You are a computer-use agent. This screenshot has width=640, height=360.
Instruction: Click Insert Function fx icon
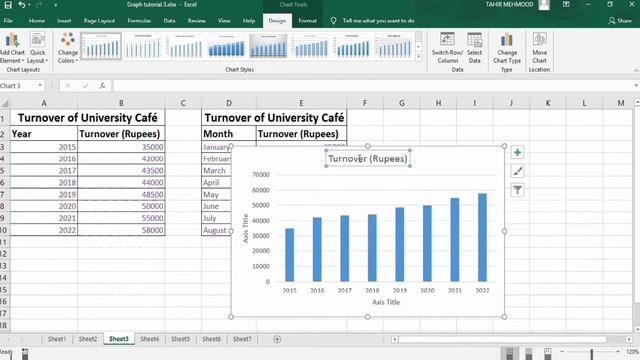point(102,86)
